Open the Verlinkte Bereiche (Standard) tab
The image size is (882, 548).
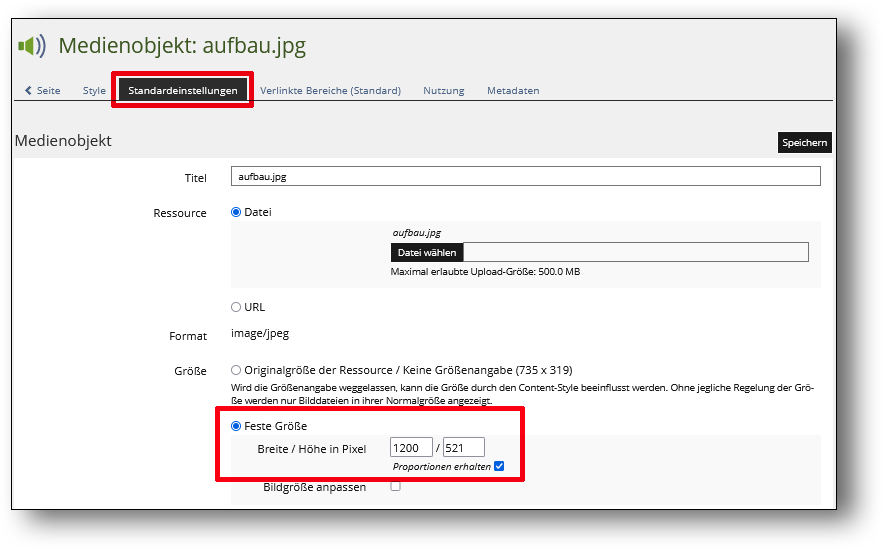coord(330,91)
